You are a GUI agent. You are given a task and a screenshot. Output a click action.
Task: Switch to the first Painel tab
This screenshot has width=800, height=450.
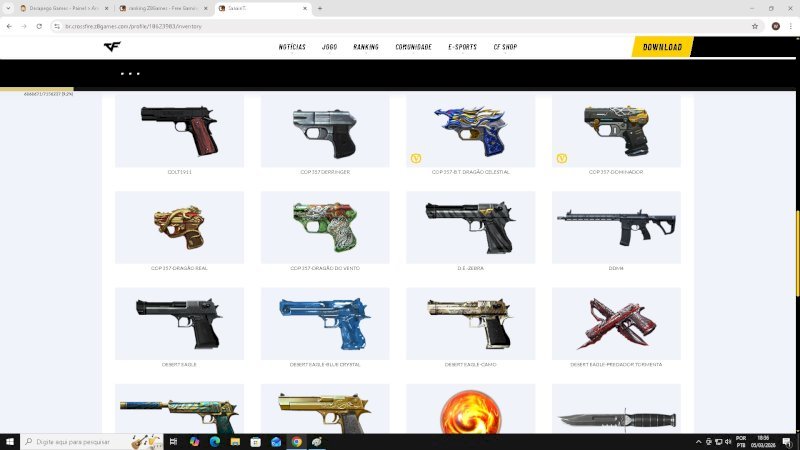click(x=64, y=8)
